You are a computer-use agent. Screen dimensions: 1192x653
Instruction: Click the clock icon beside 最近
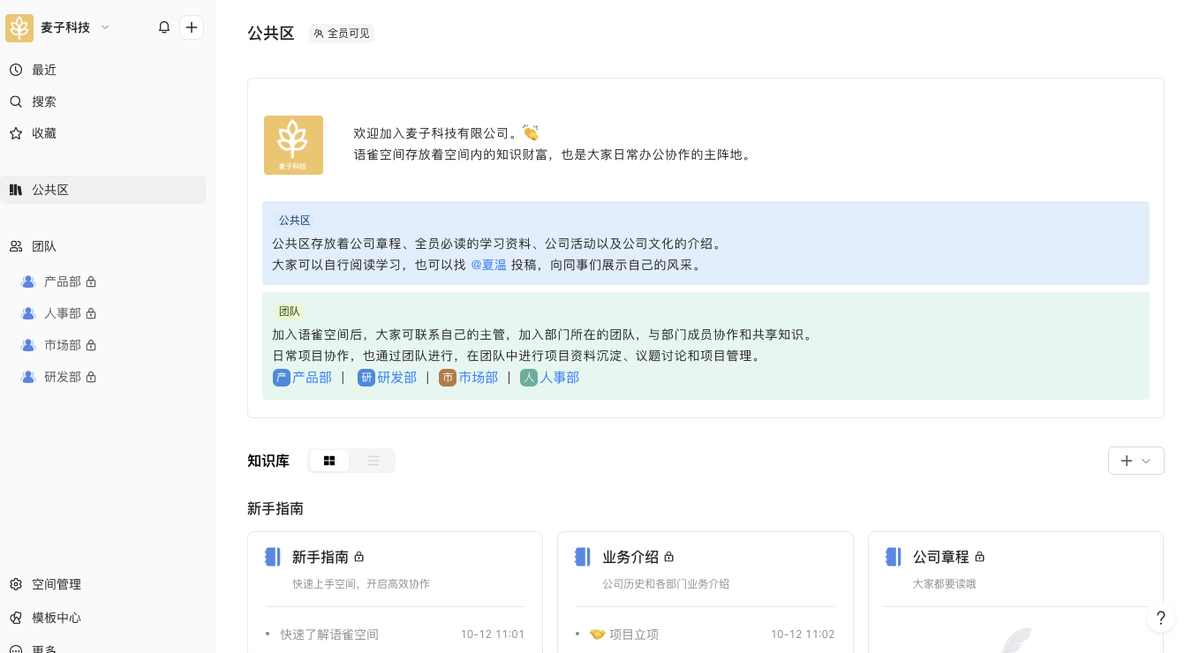16,70
